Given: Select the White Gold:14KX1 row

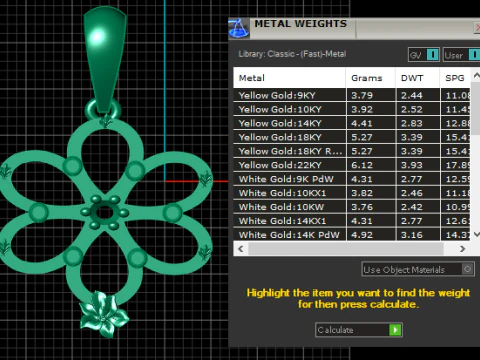Looking at the screenshot, I should pyautogui.click(x=352, y=221).
